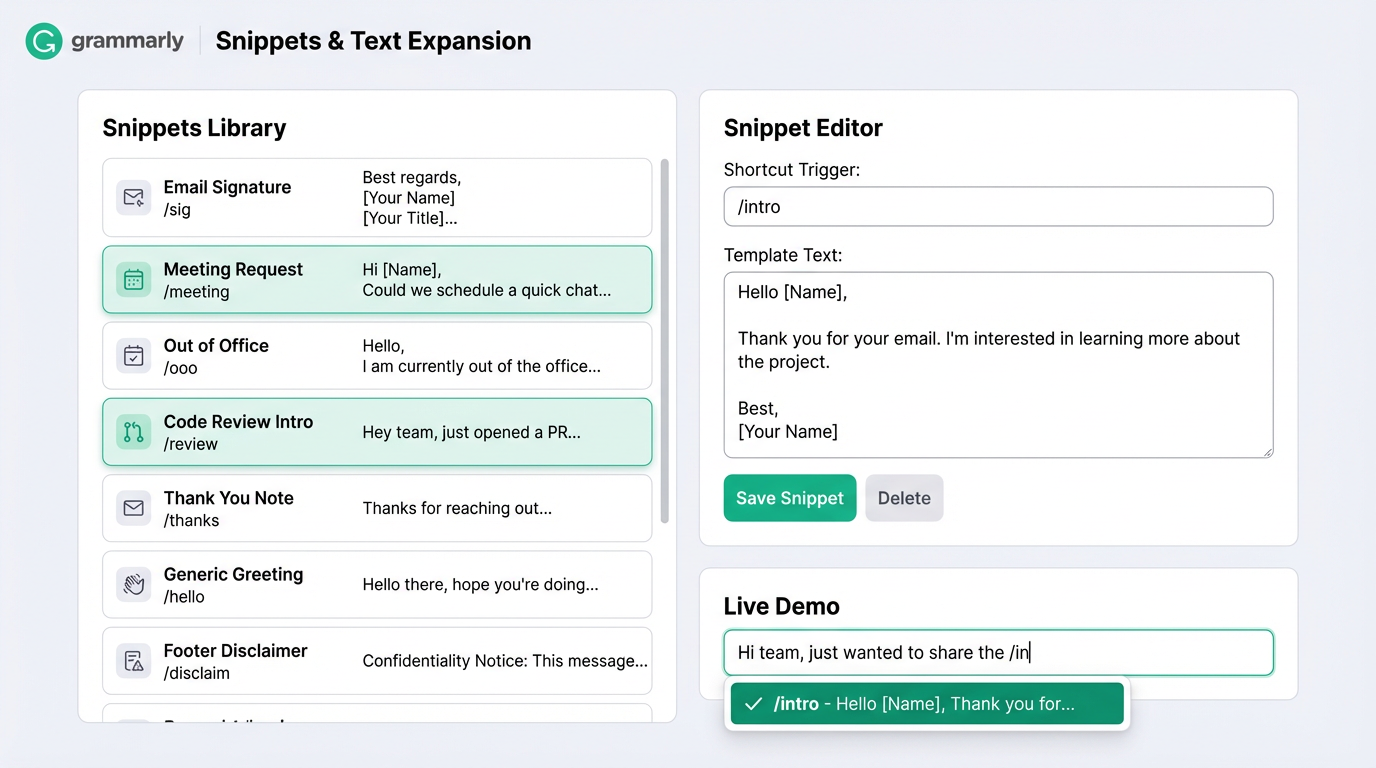The image size is (1376, 768).
Task: Click the checkmark in the suggestion popup
Action: 753,703
